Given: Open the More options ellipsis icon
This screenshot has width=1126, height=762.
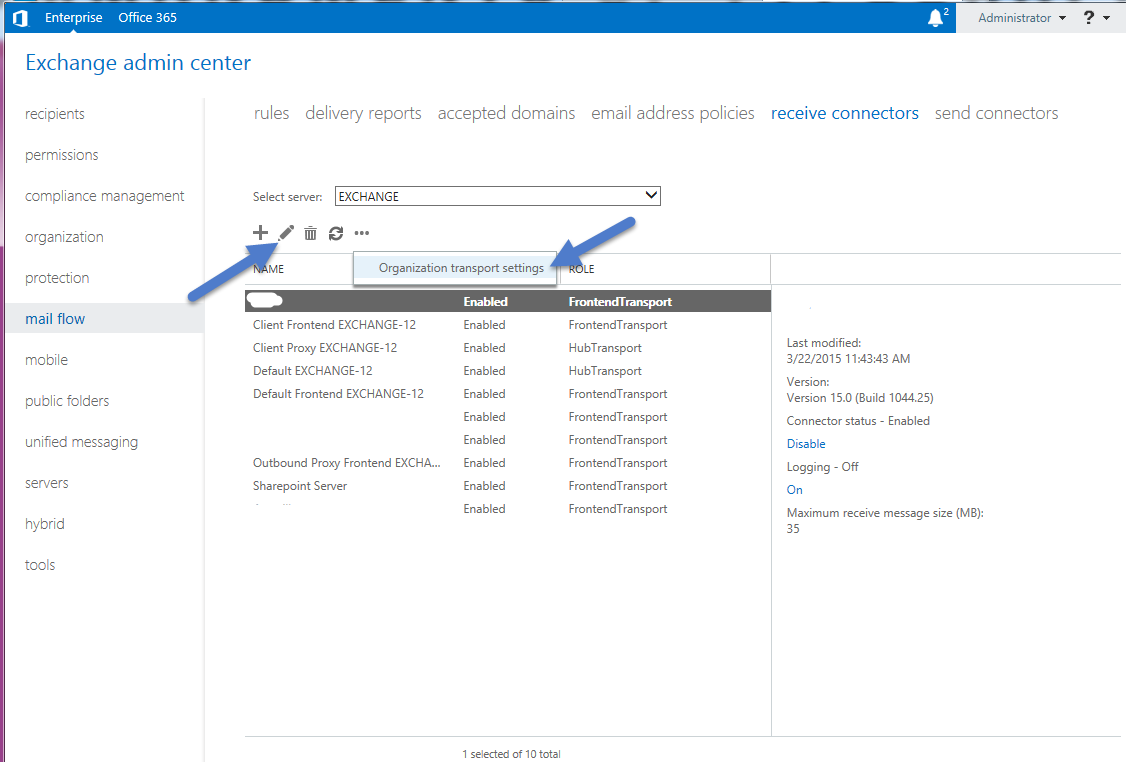Looking at the screenshot, I should tap(361, 232).
